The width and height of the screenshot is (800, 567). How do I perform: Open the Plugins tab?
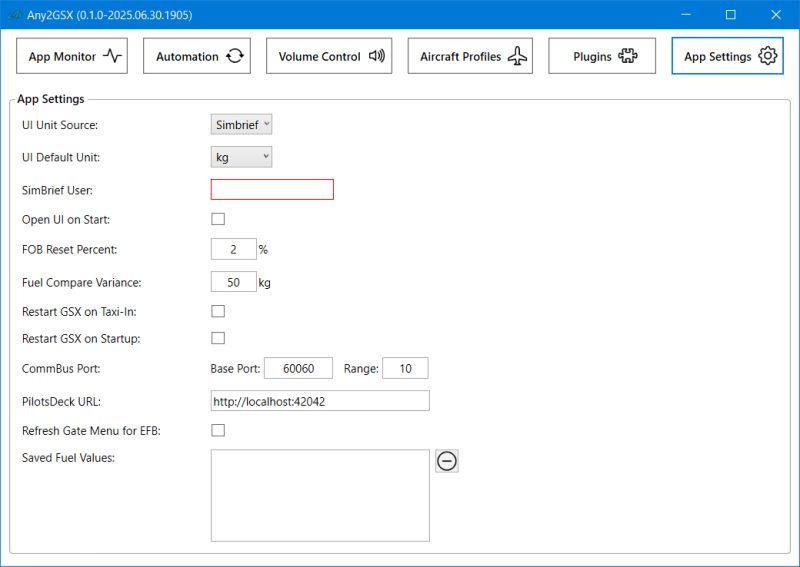[x=602, y=56]
